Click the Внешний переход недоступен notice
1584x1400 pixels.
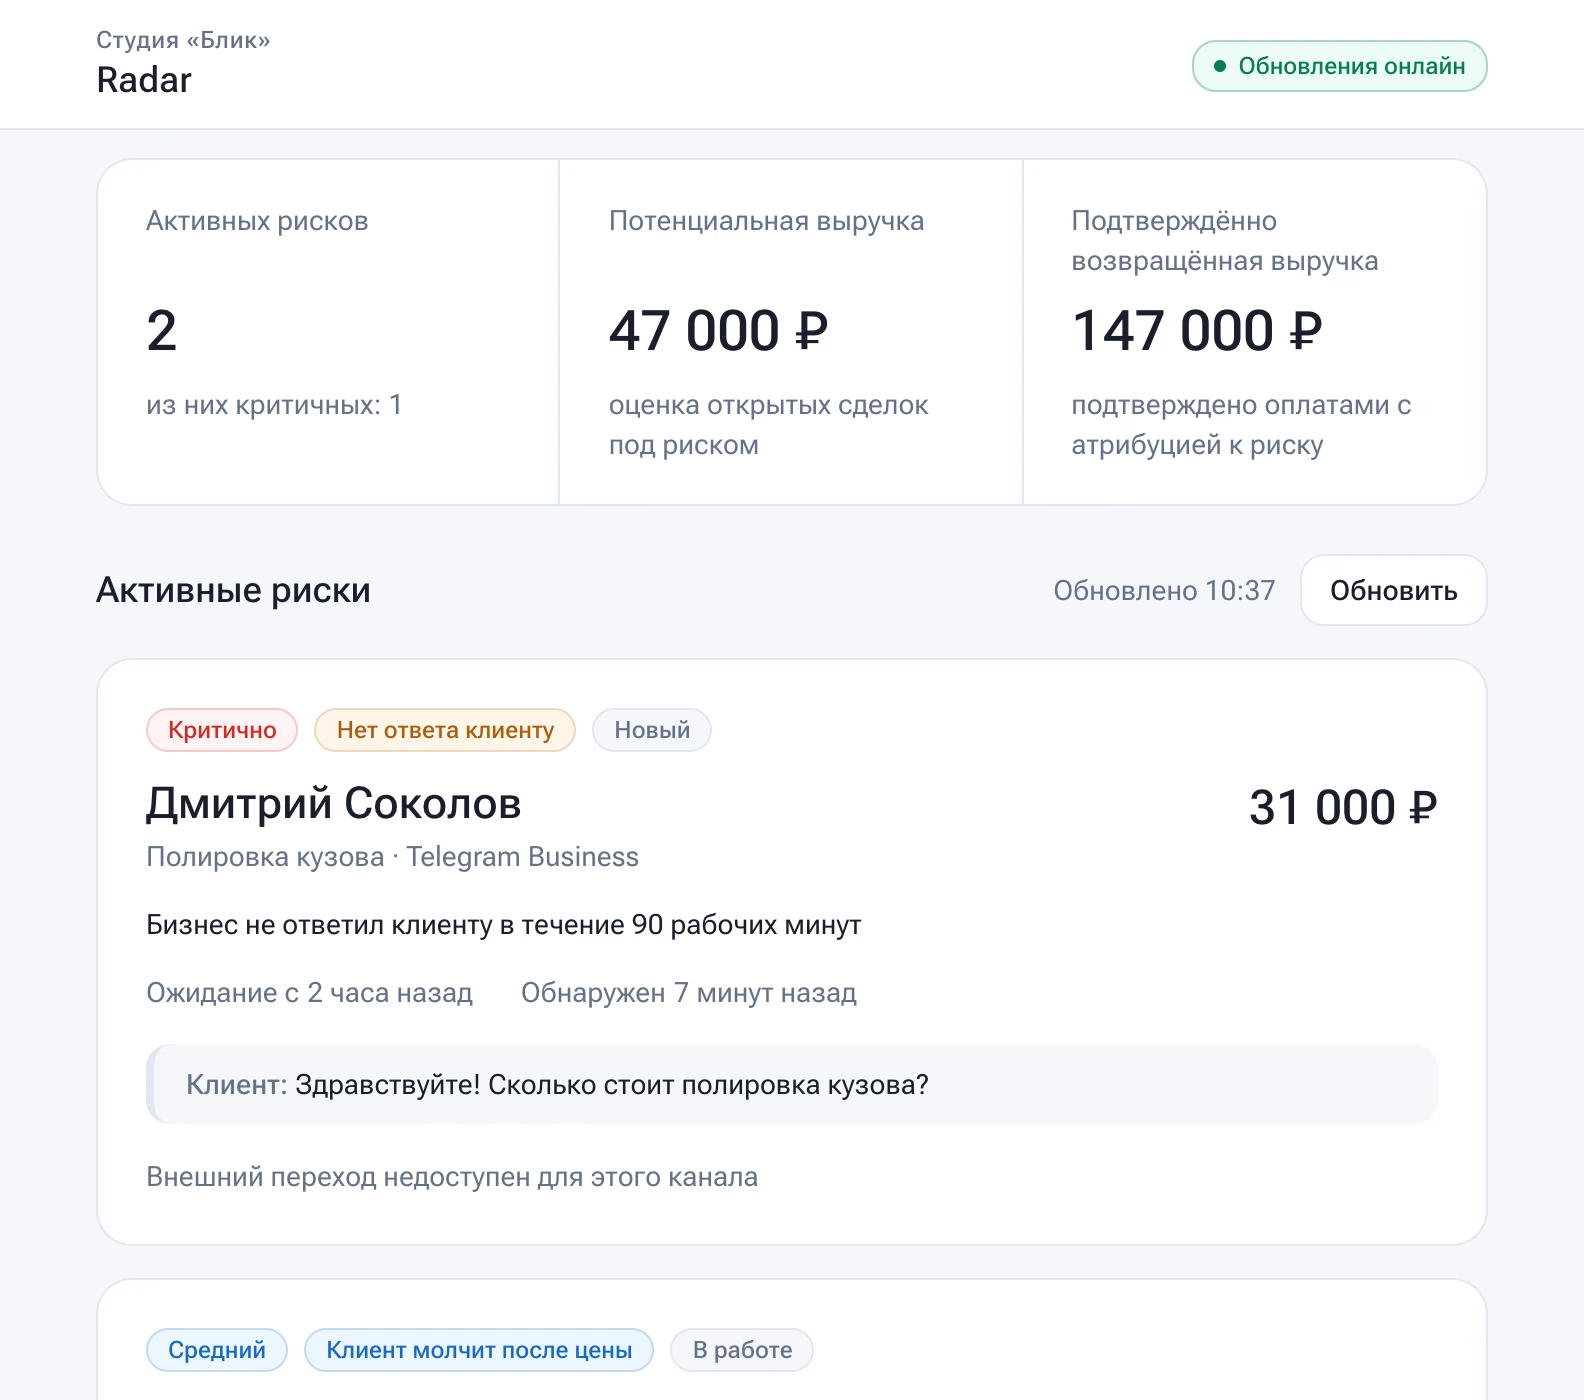452,1177
